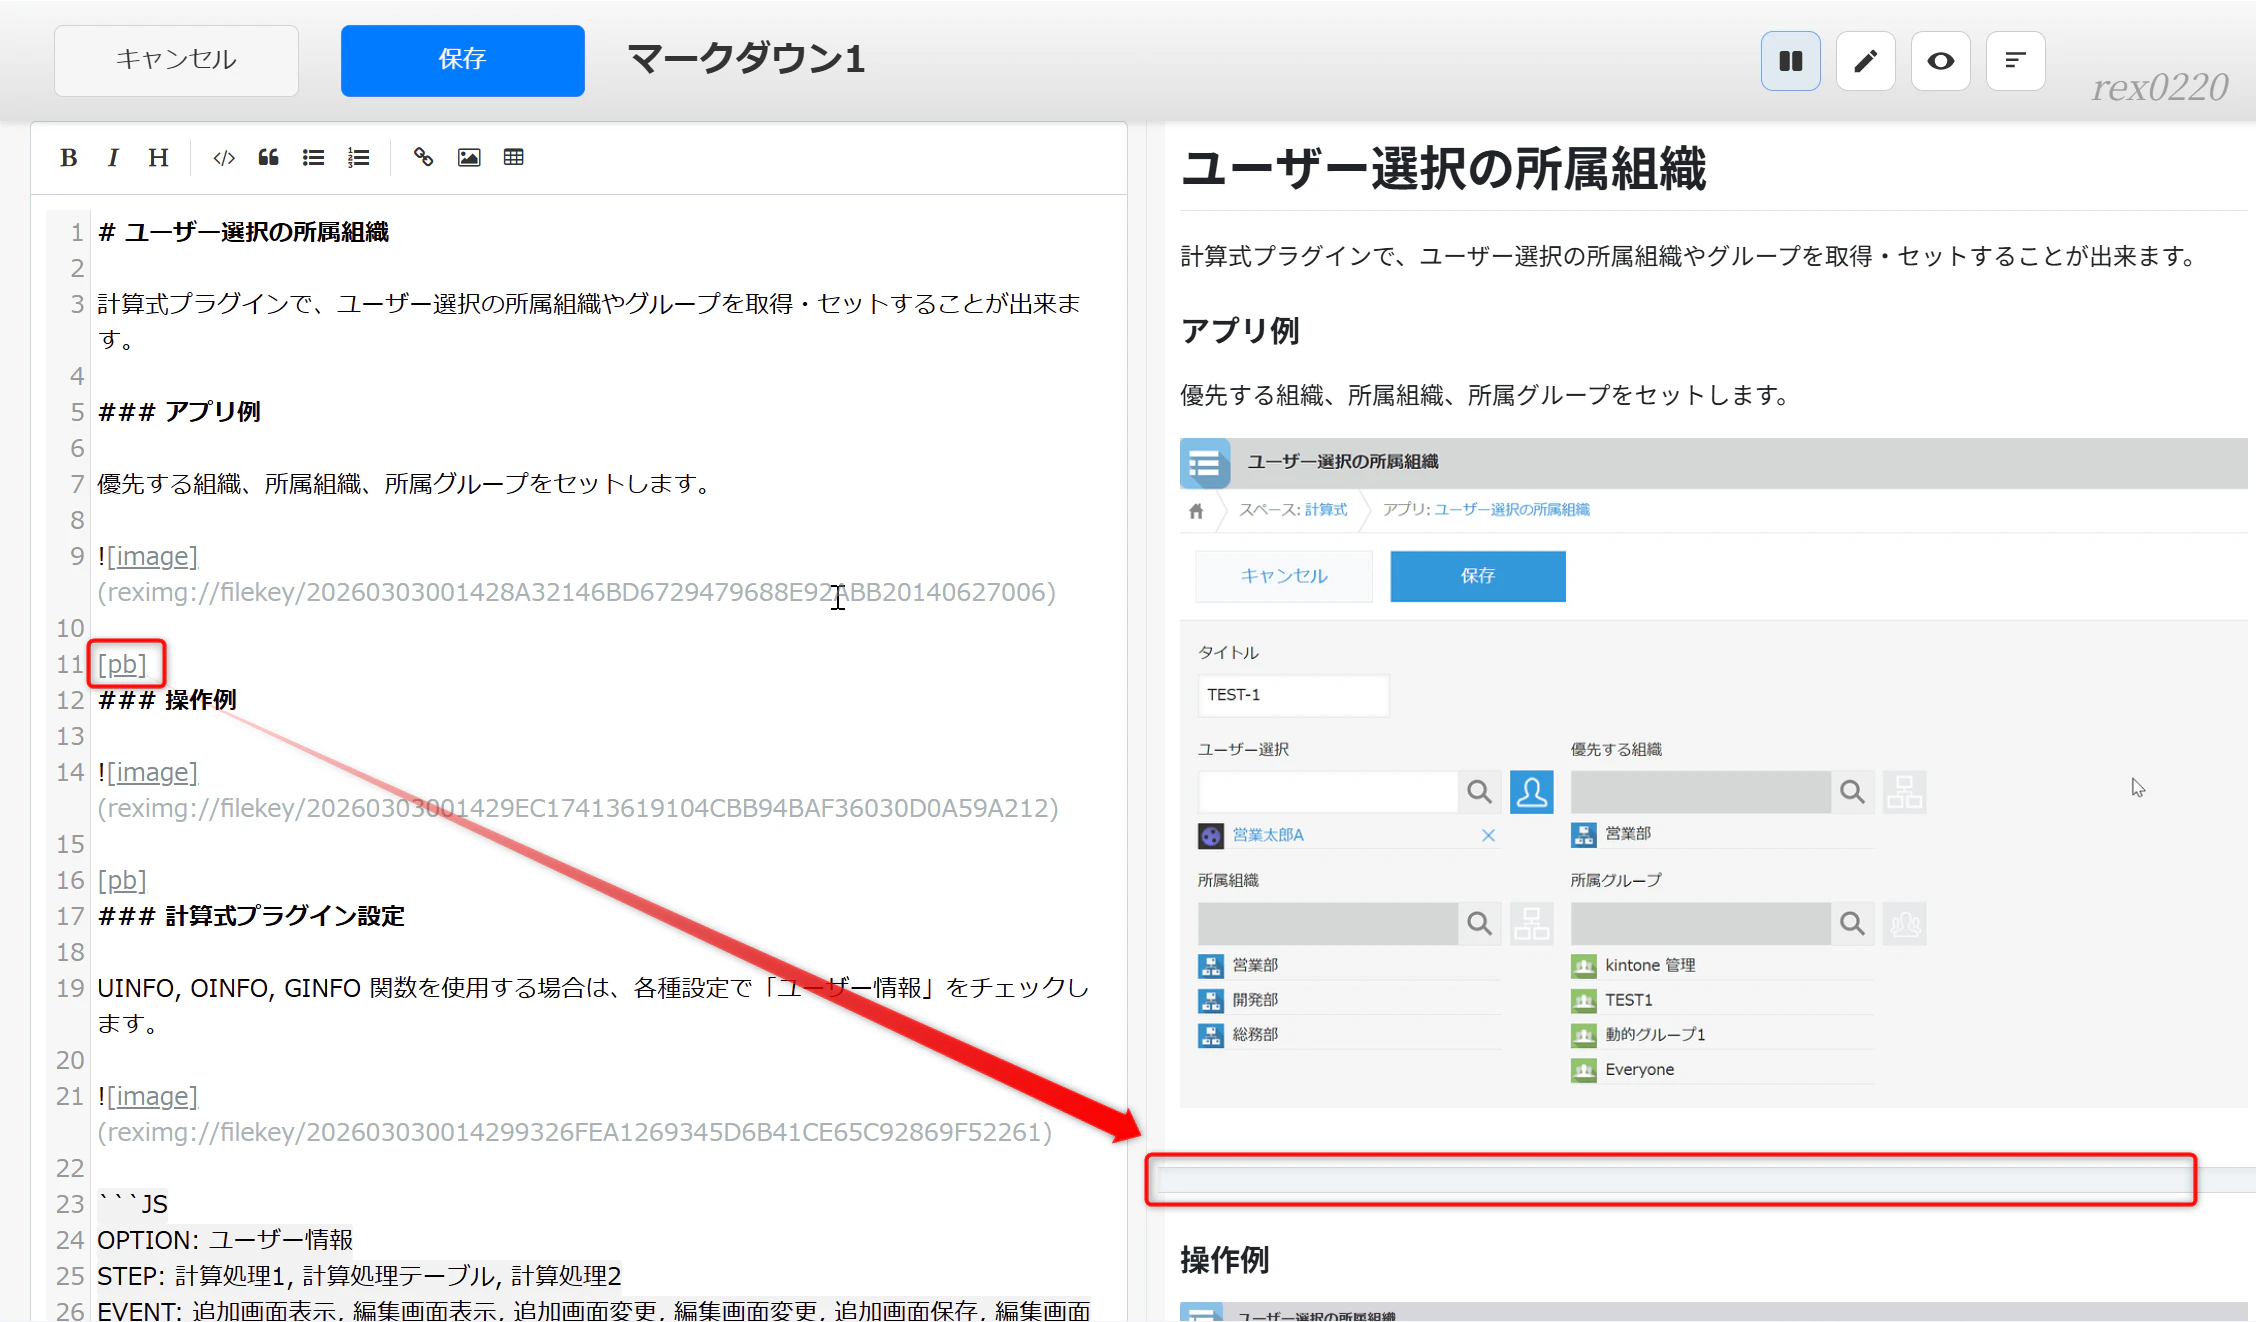Insert a blockquote

[x=268, y=157]
